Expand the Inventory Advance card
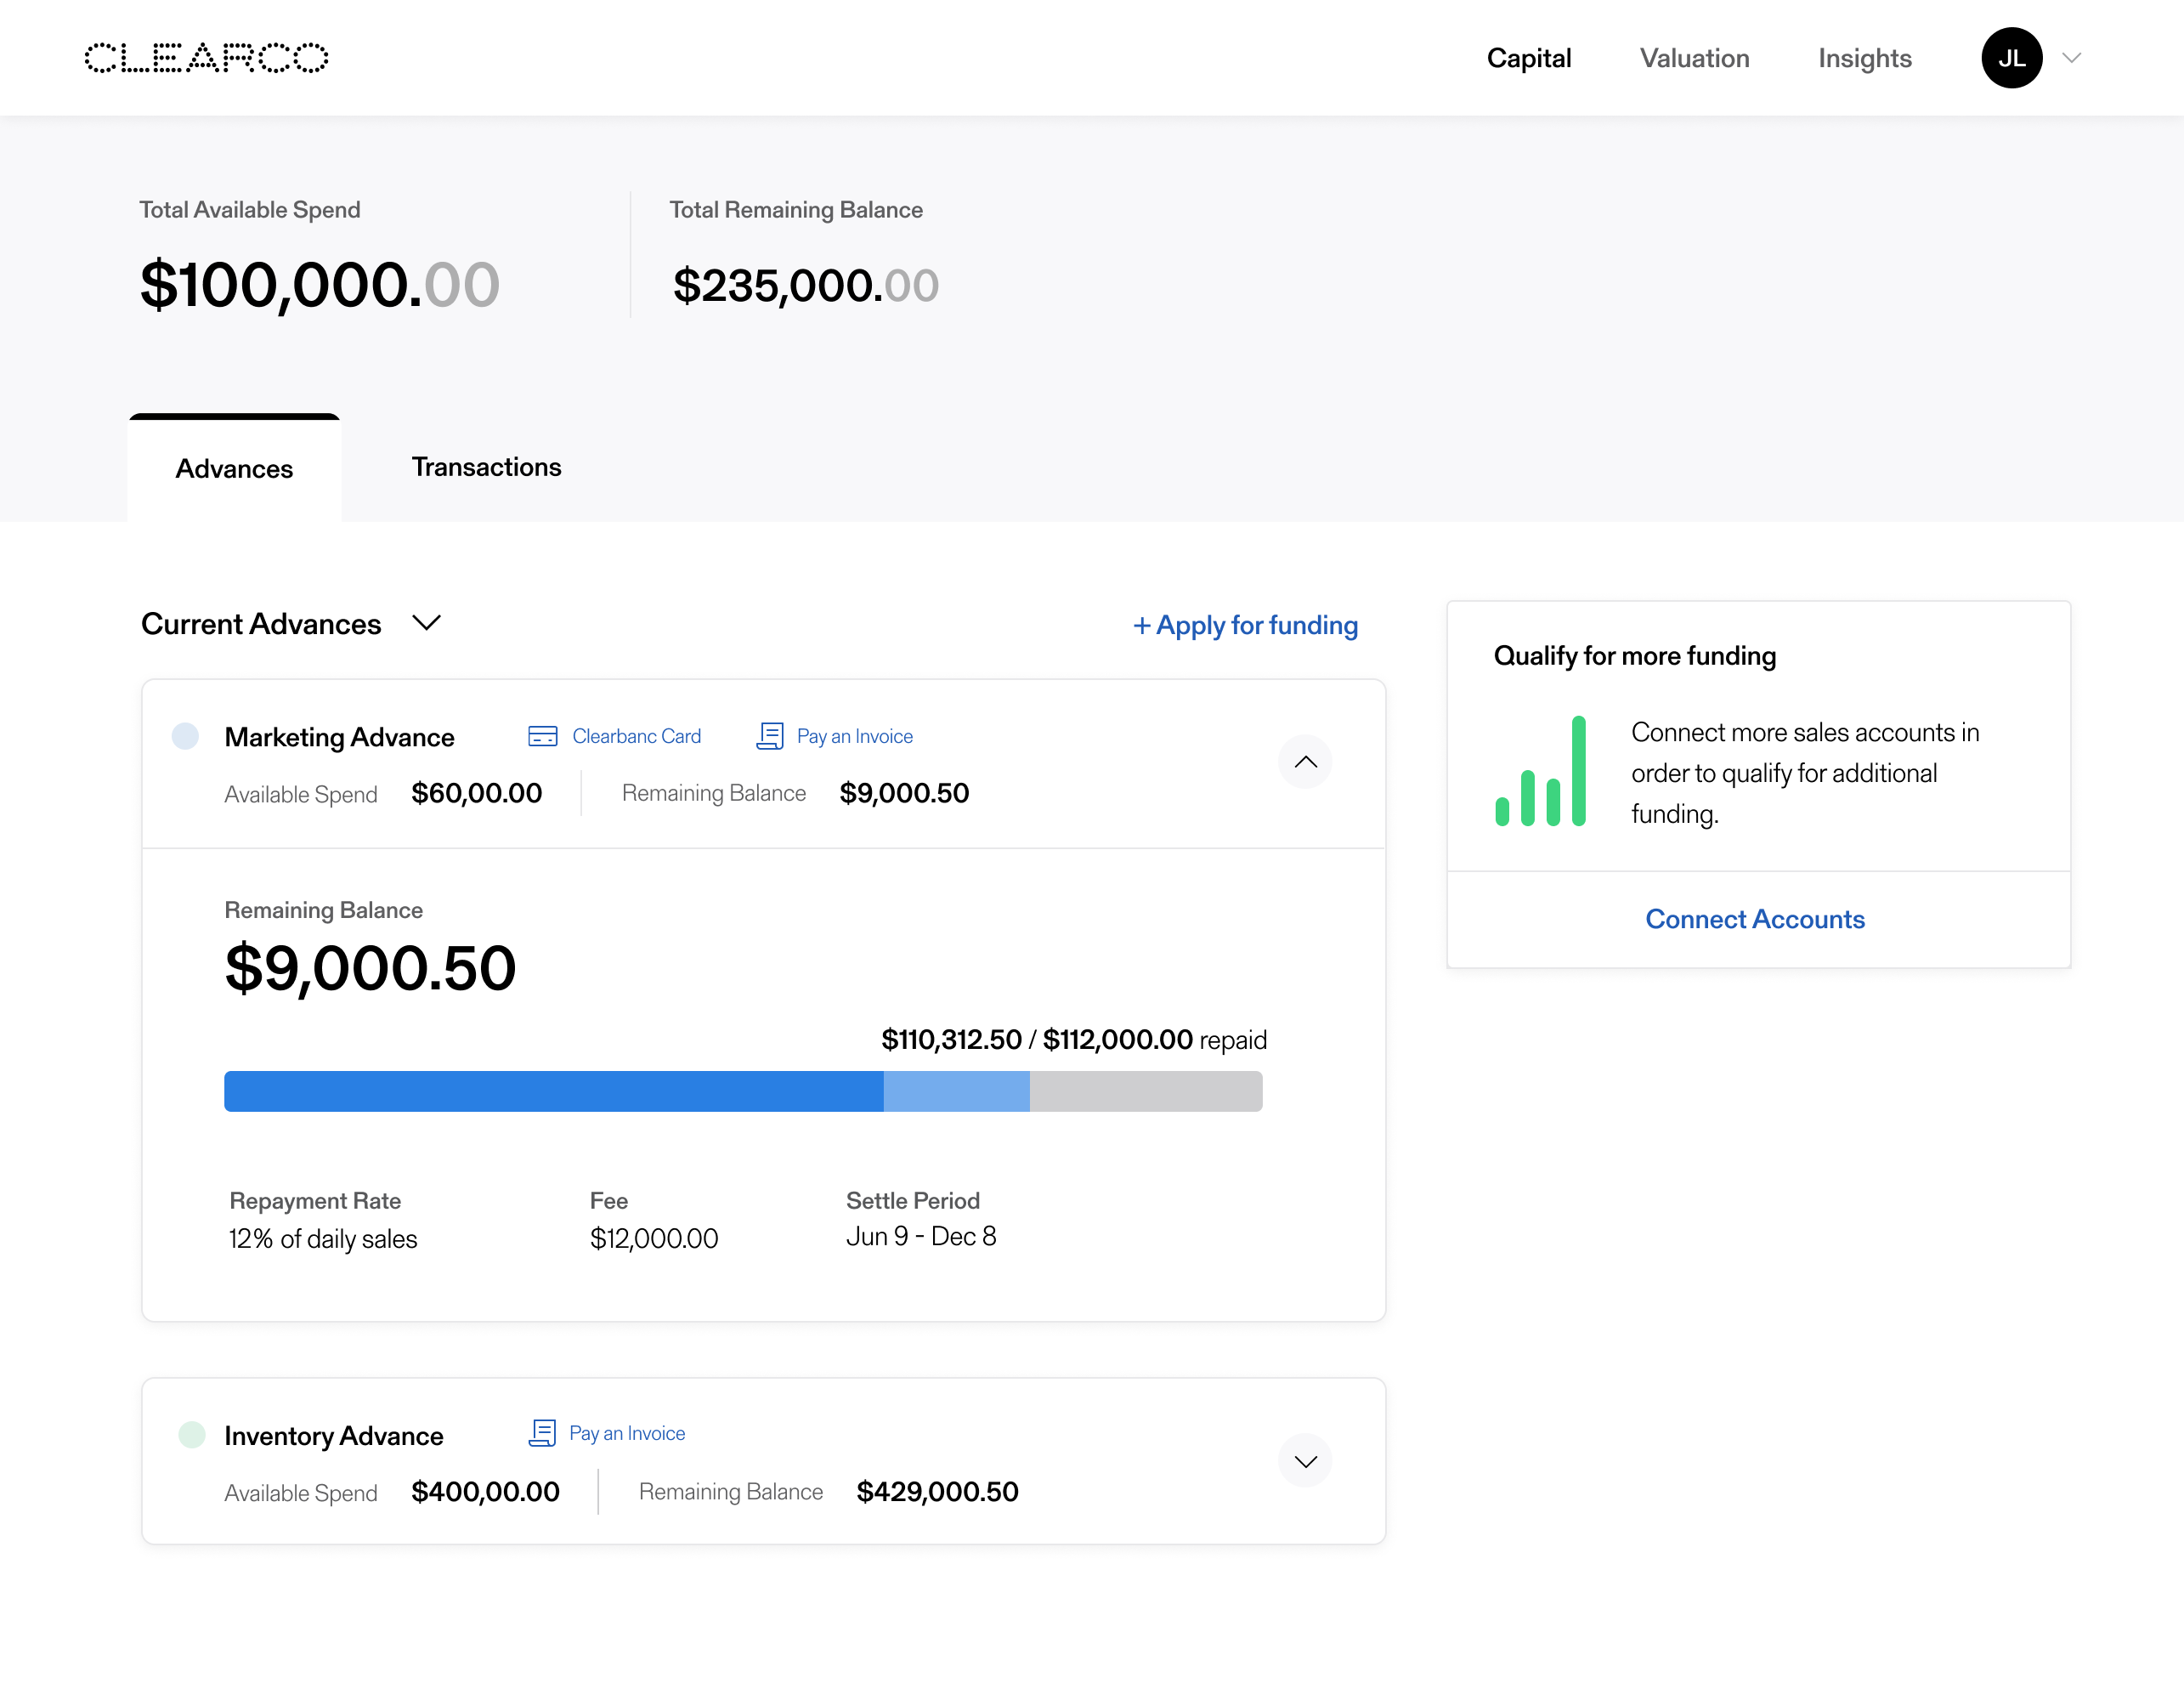The width and height of the screenshot is (2184, 1700). [x=1305, y=1461]
